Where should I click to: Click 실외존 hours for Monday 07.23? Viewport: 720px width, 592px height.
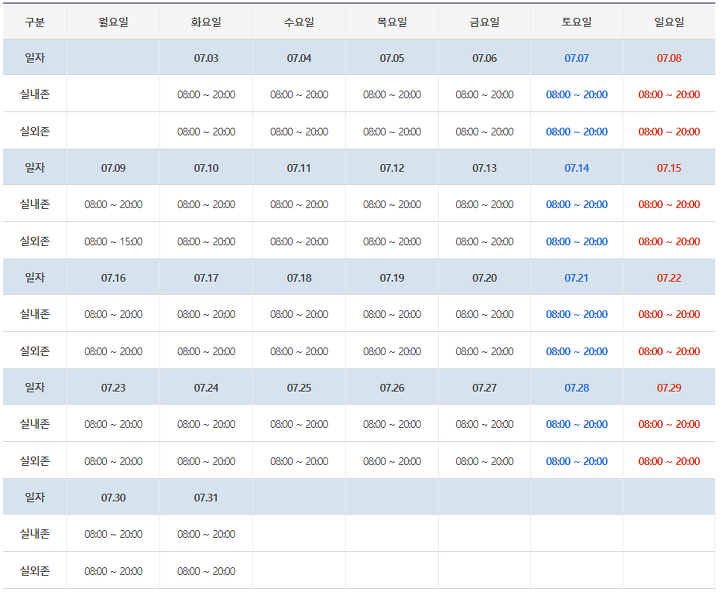(113, 461)
